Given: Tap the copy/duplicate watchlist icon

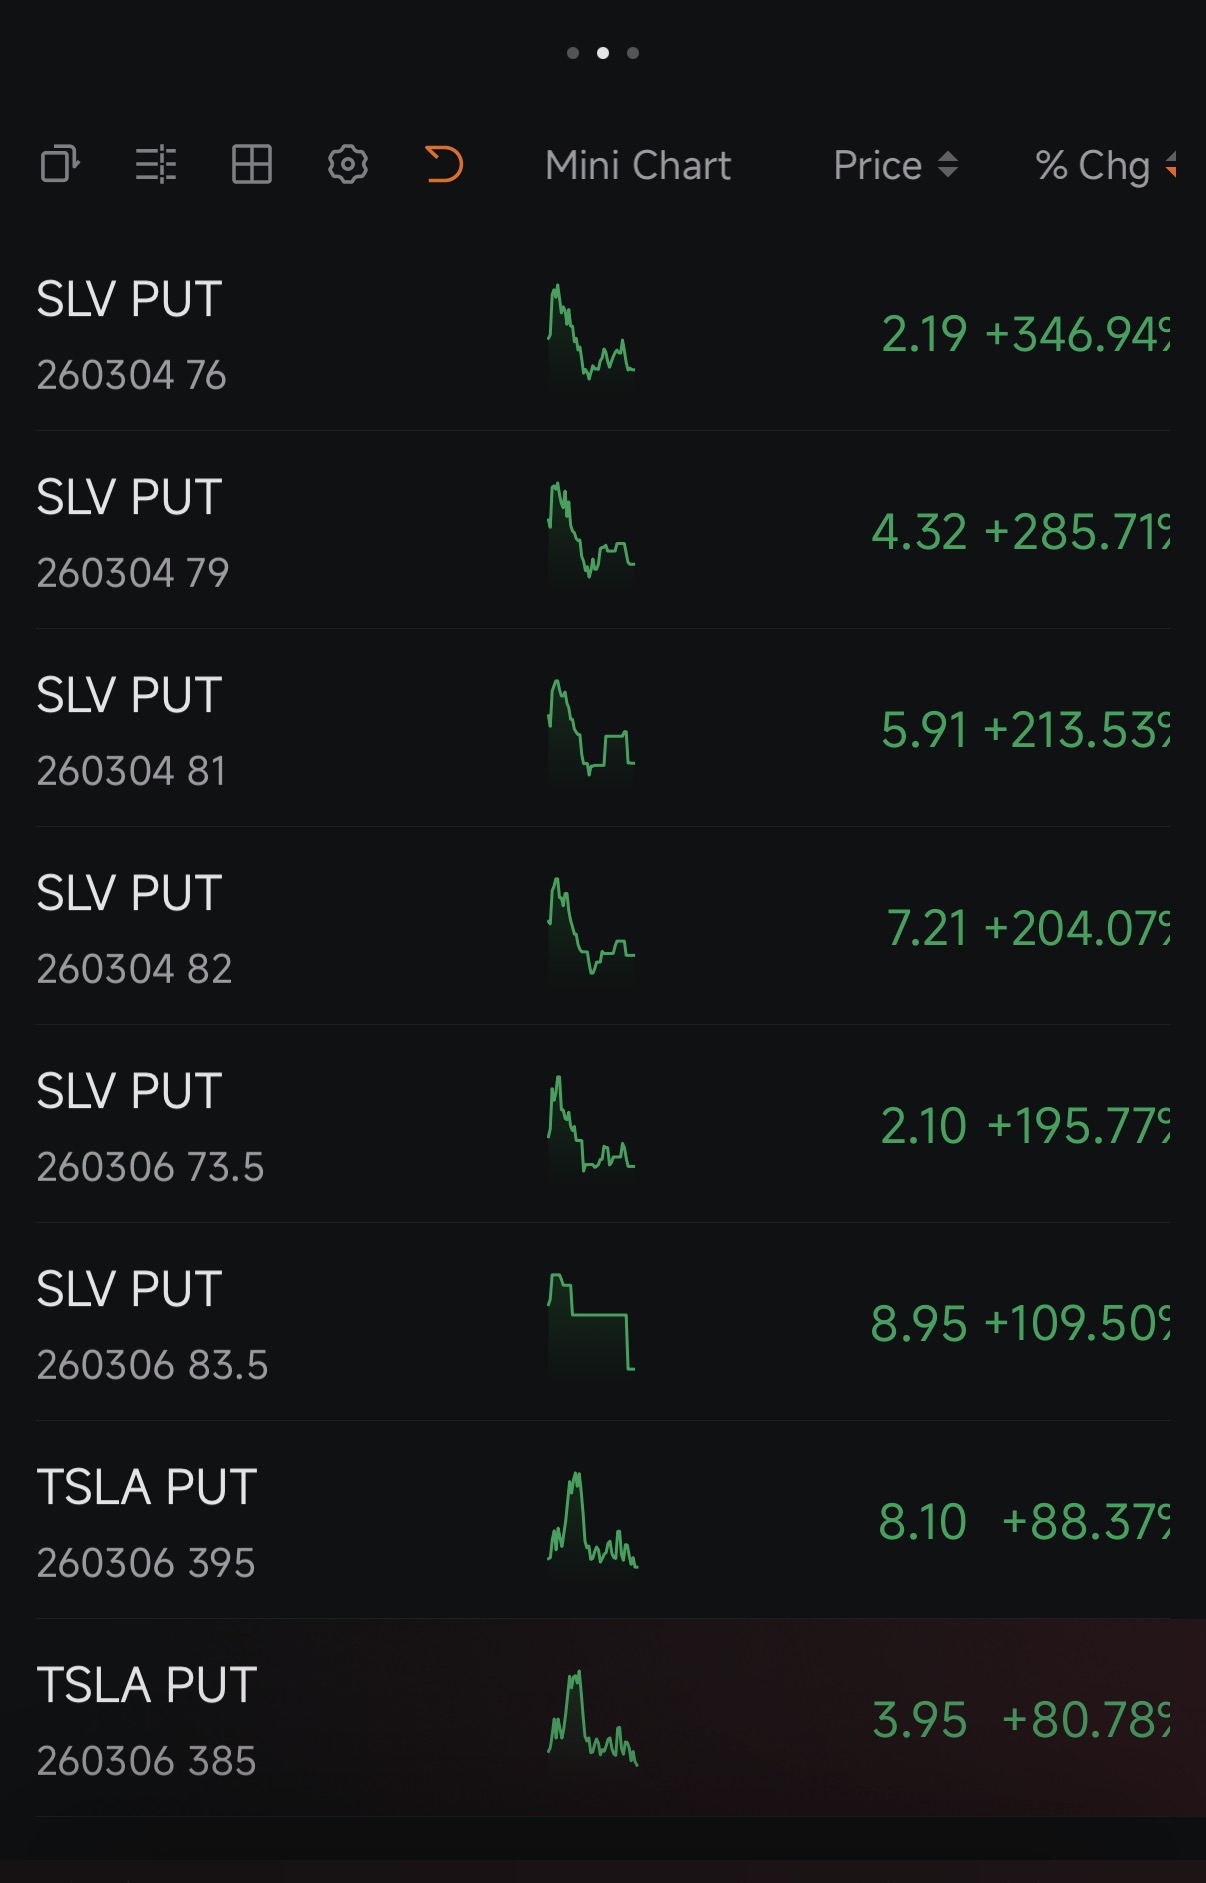Looking at the screenshot, I should 60,164.
